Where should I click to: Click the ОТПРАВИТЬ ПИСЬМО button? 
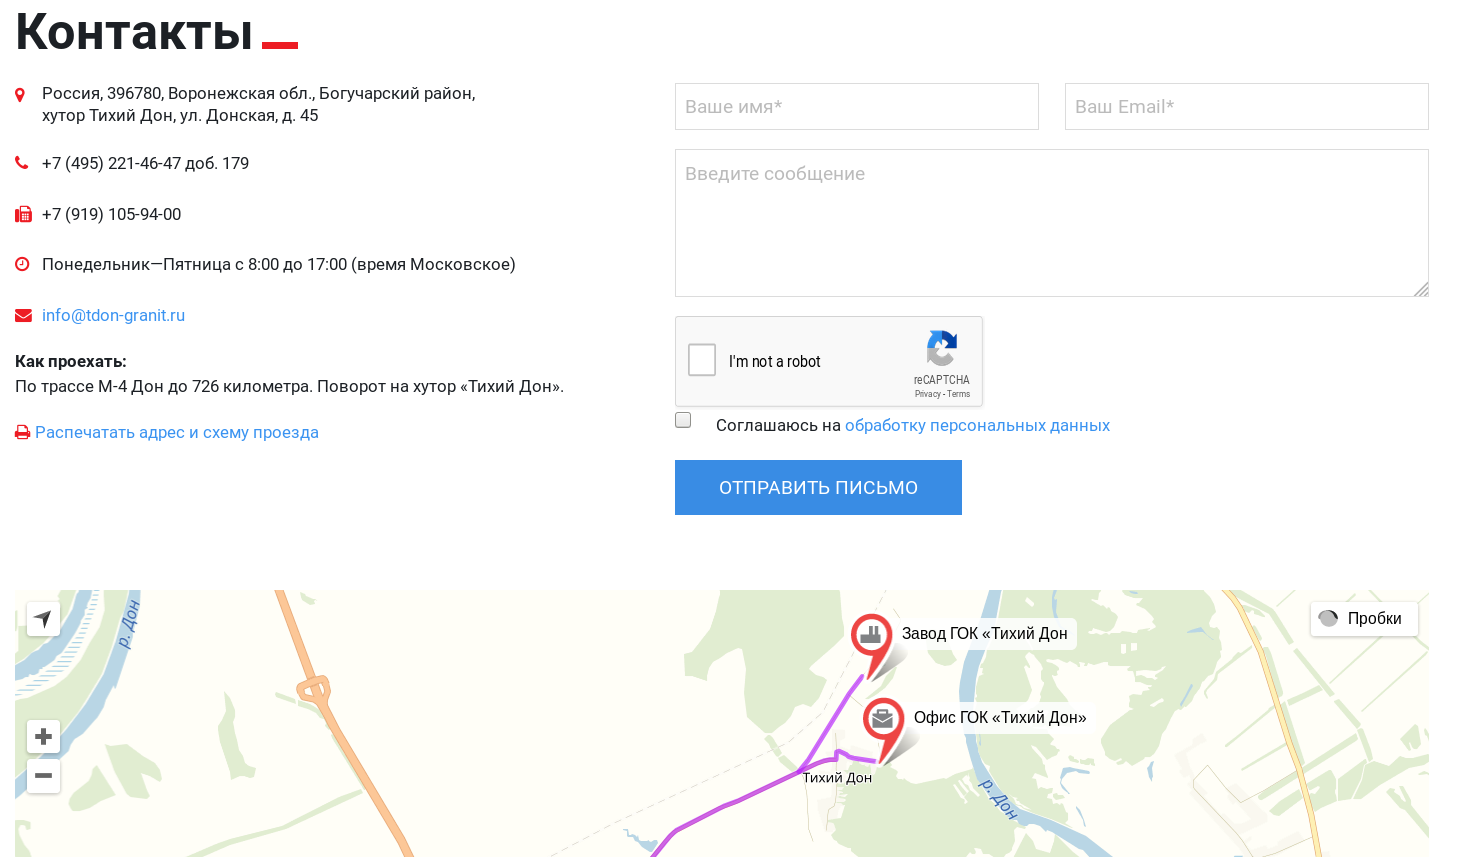(x=818, y=487)
